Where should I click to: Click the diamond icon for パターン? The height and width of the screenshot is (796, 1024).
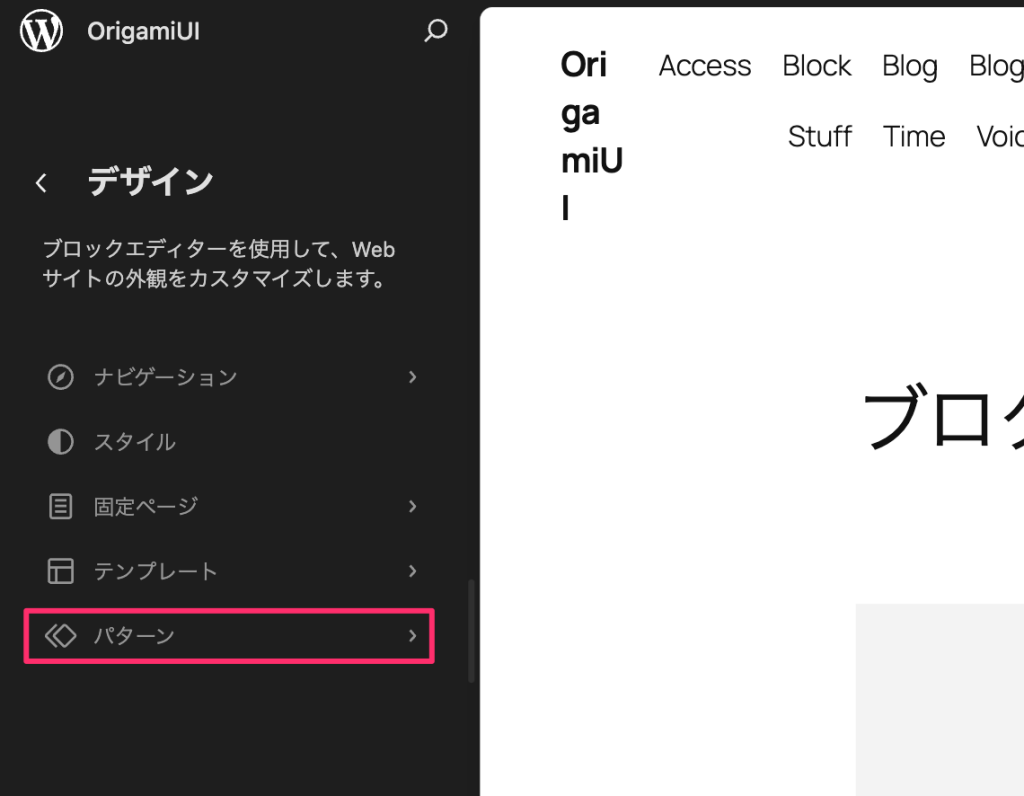pyautogui.click(x=61, y=635)
